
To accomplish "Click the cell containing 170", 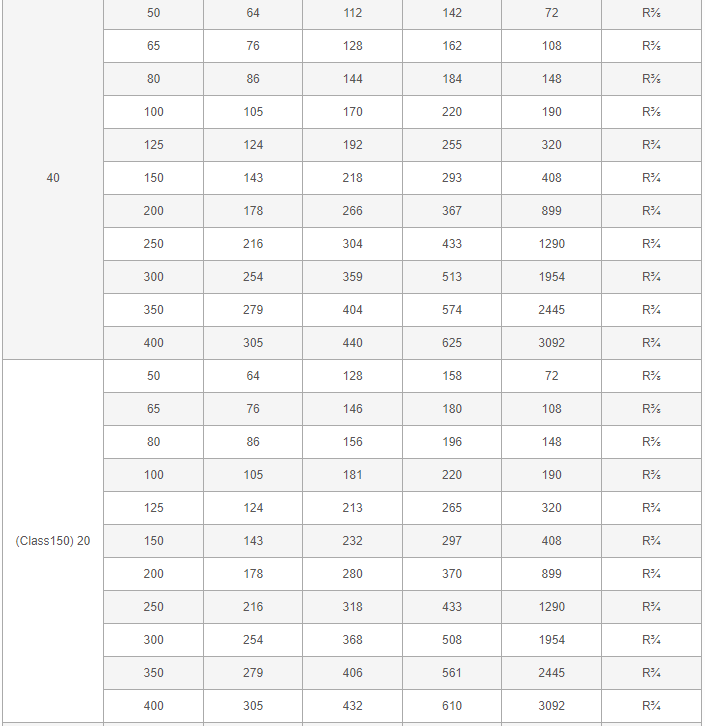I will click(x=353, y=112).
